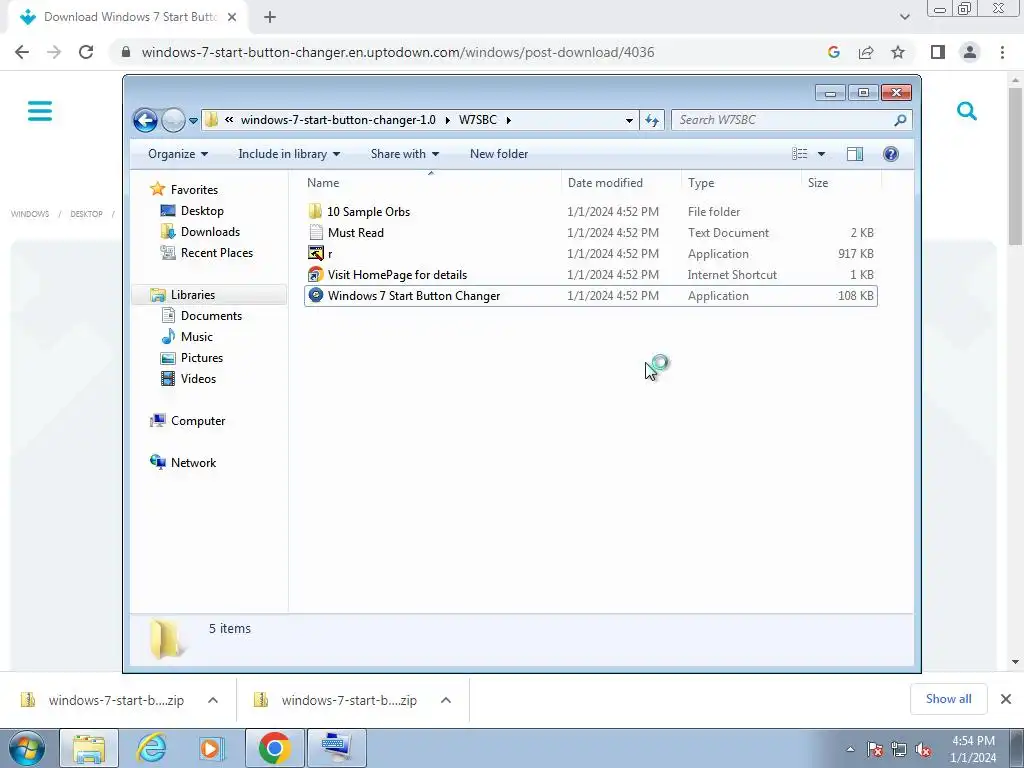1024x768 pixels.
Task: Open the Uptodown hamburger menu
Action: (40, 111)
